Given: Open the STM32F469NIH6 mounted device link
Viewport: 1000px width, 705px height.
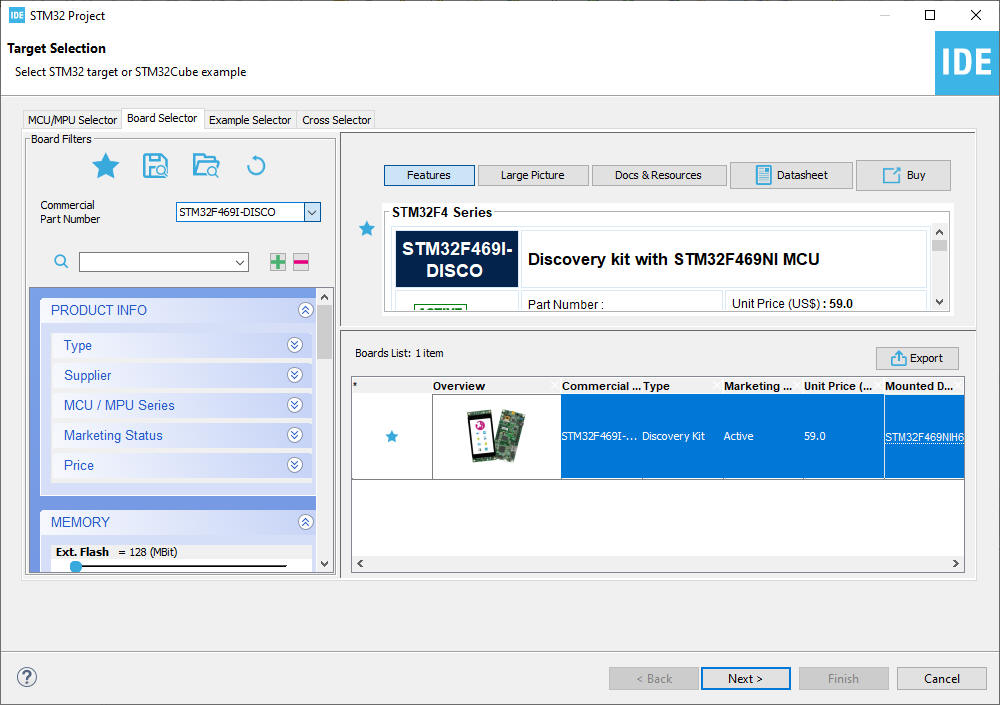Looking at the screenshot, I should 923,437.
